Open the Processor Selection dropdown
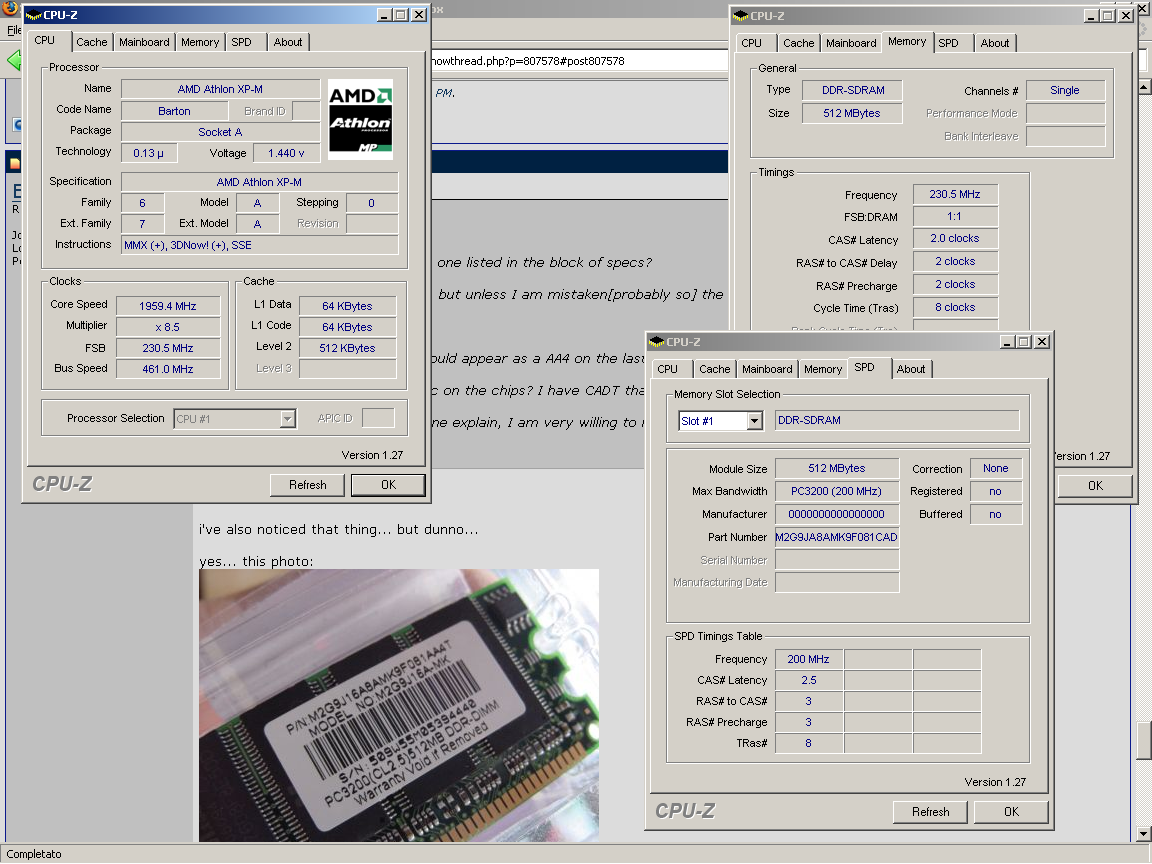The image size is (1152, 864). click(288, 419)
